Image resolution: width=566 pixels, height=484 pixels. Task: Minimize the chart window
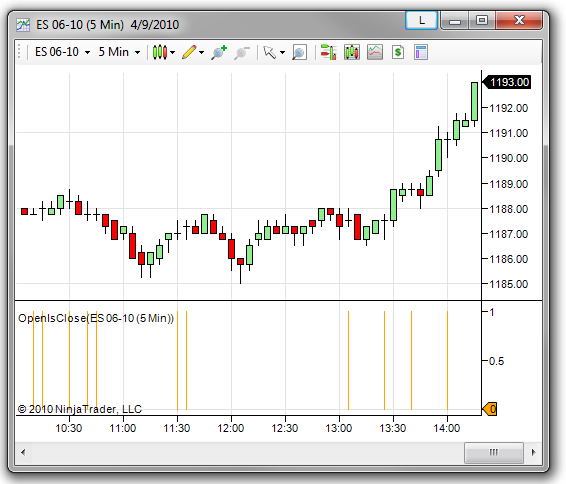point(454,21)
